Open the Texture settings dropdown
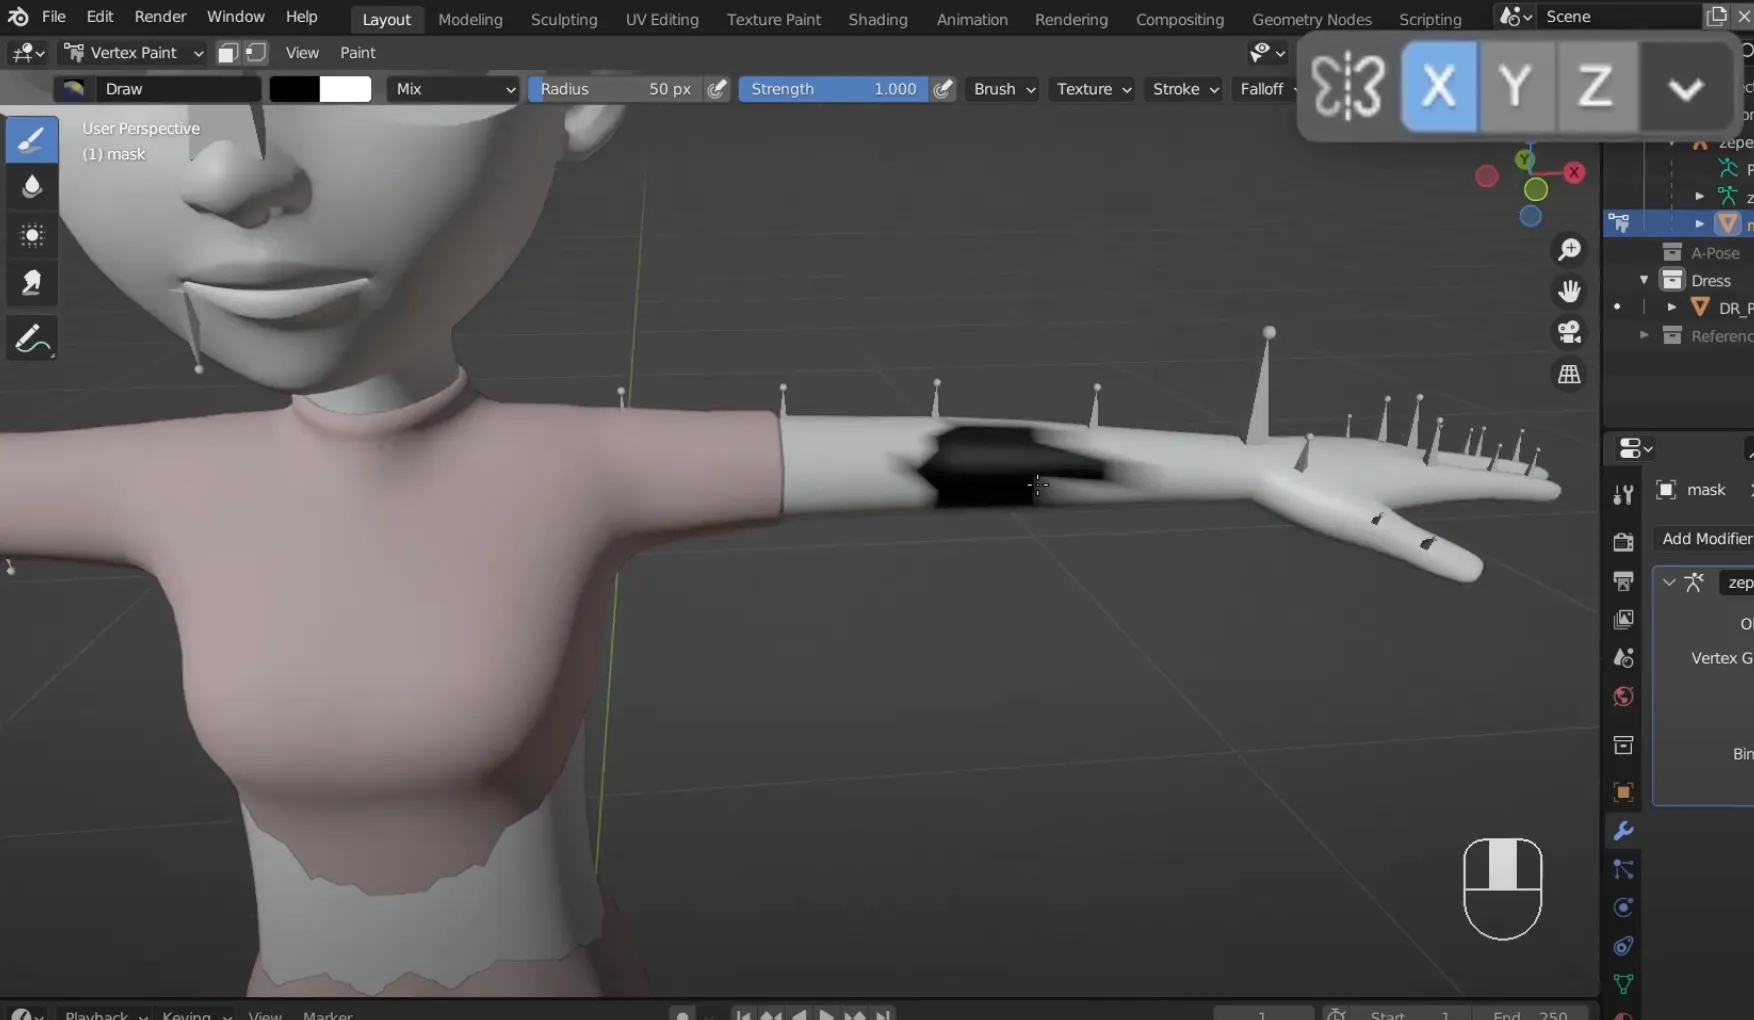Image resolution: width=1754 pixels, height=1020 pixels. coord(1093,89)
